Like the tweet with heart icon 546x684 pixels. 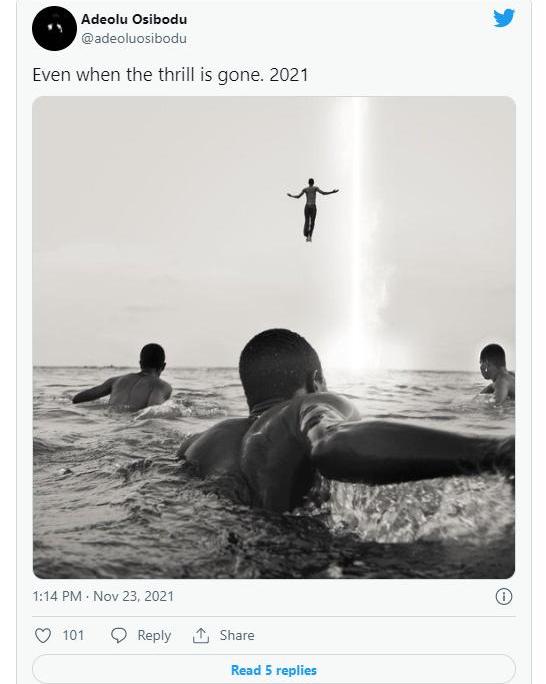pyautogui.click(x=43, y=635)
